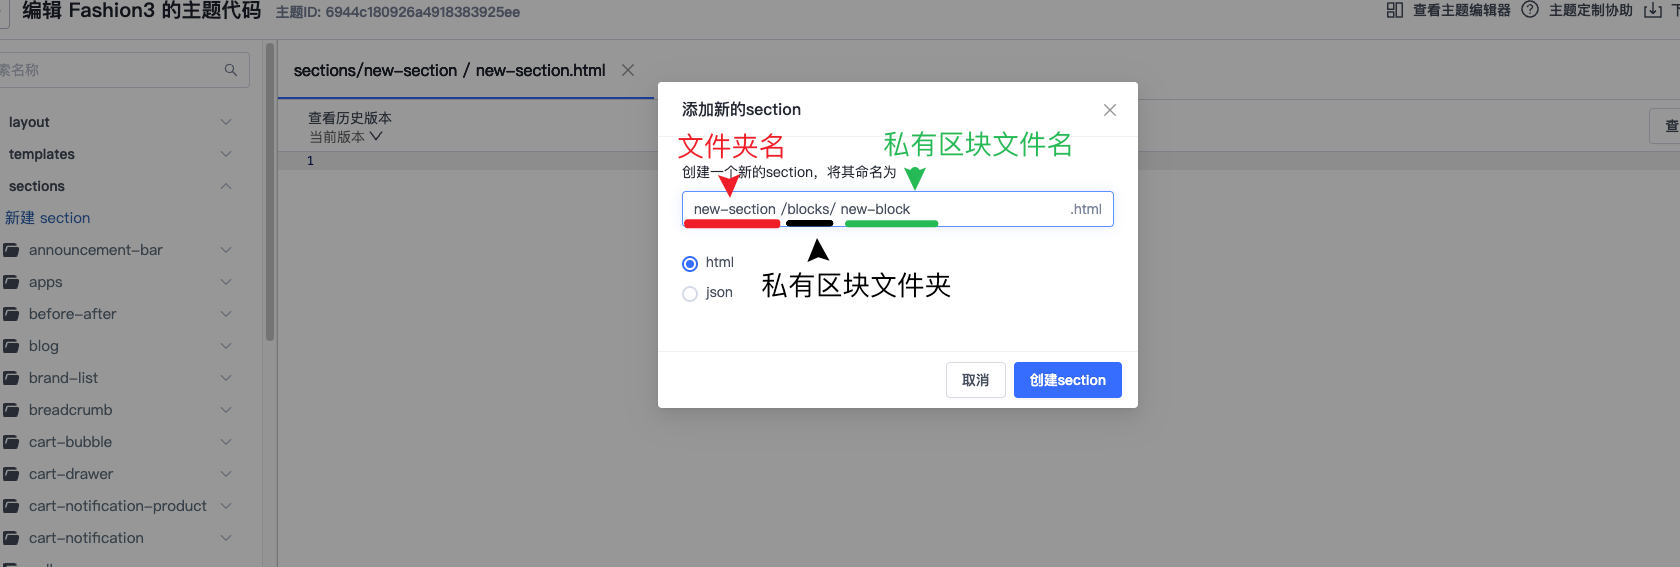This screenshot has height=567, width=1680.
Task: Click the 新建 section link
Action: [48, 218]
